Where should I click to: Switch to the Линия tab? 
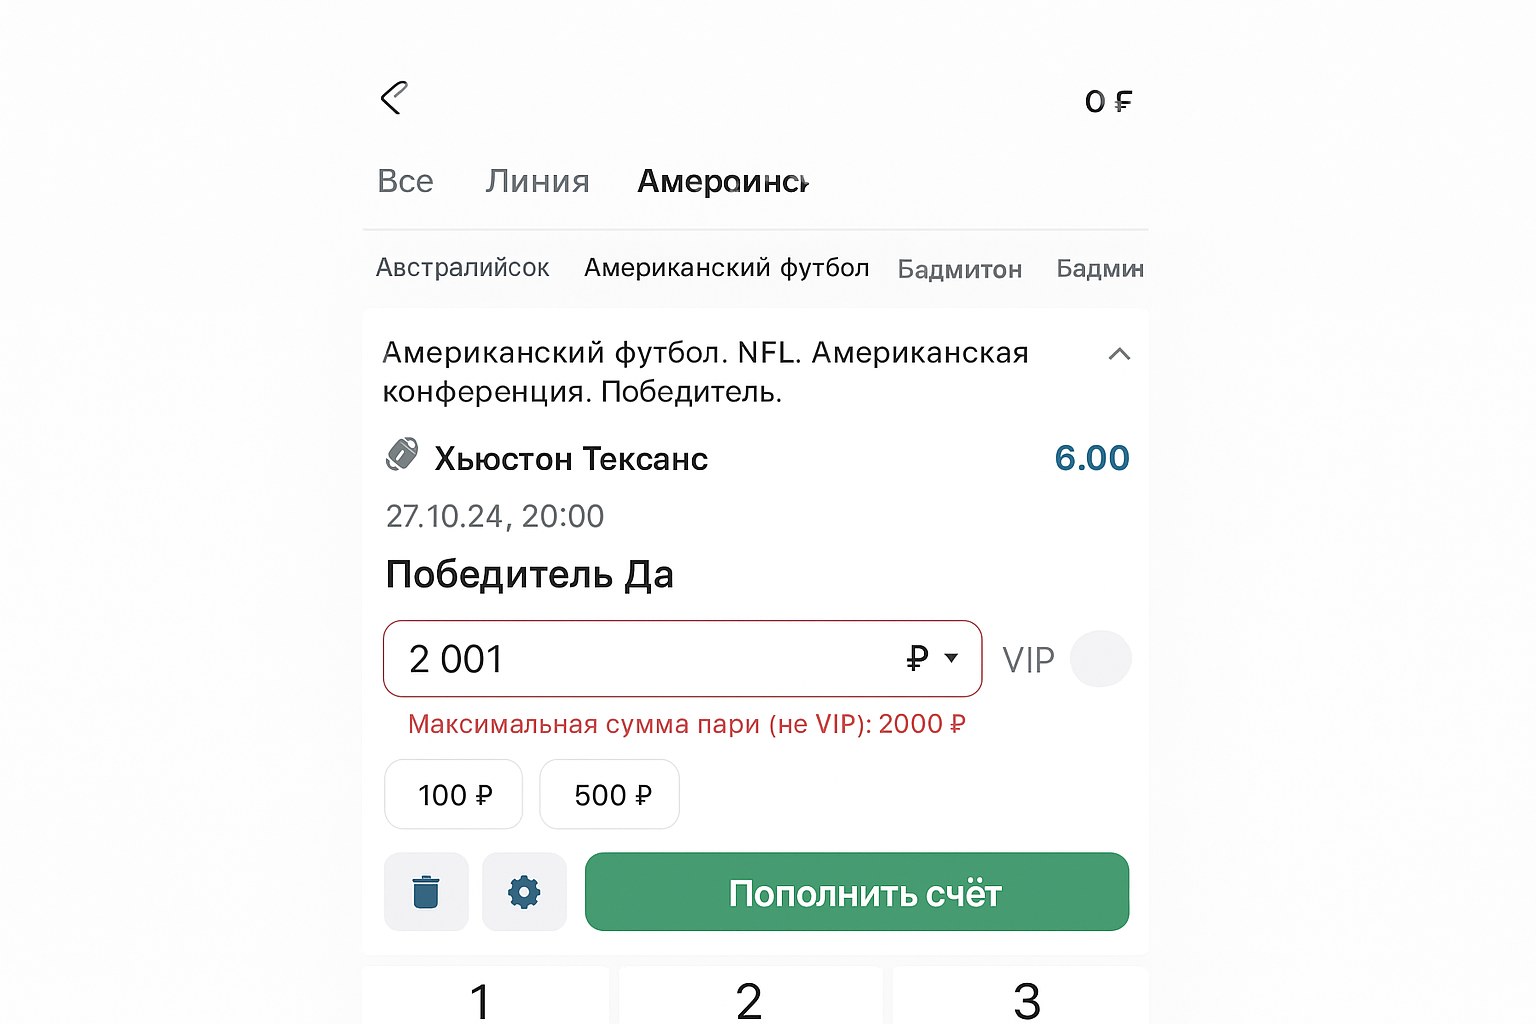pos(537,181)
